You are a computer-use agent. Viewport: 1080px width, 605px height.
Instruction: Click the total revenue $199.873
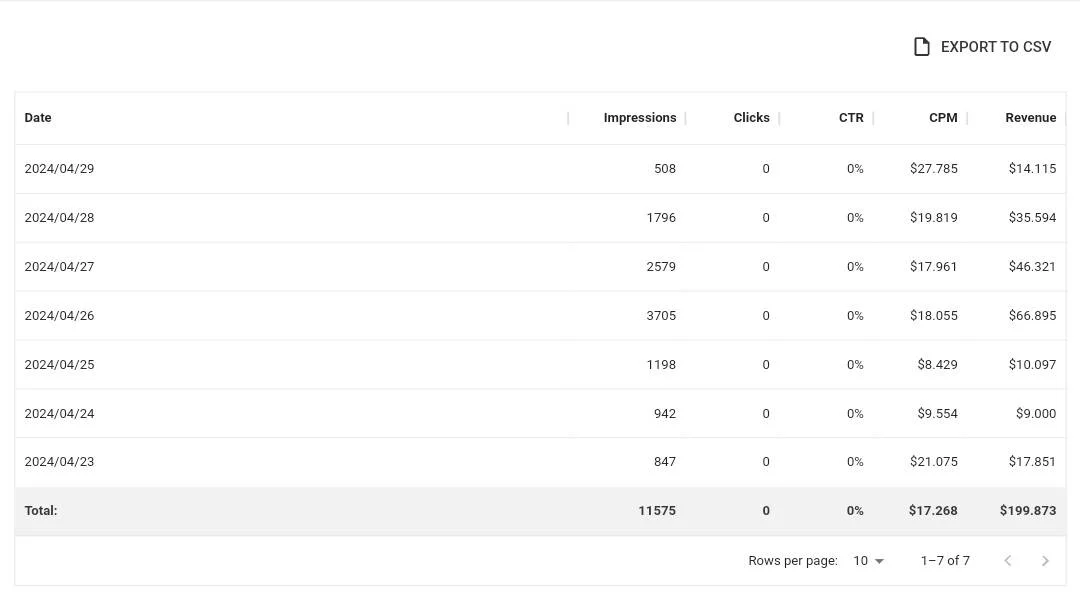point(1028,511)
